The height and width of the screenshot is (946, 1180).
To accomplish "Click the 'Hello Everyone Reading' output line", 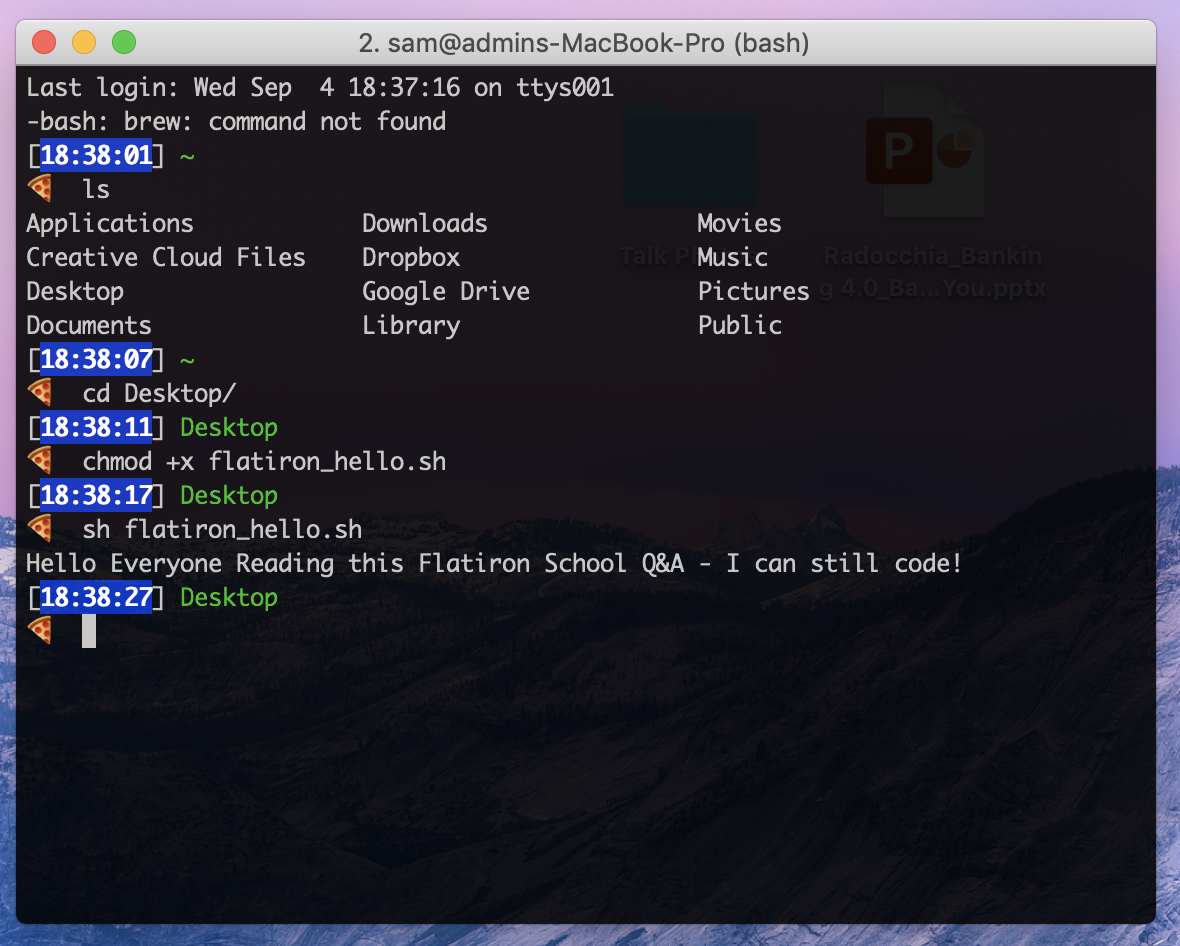I will click(494, 563).
